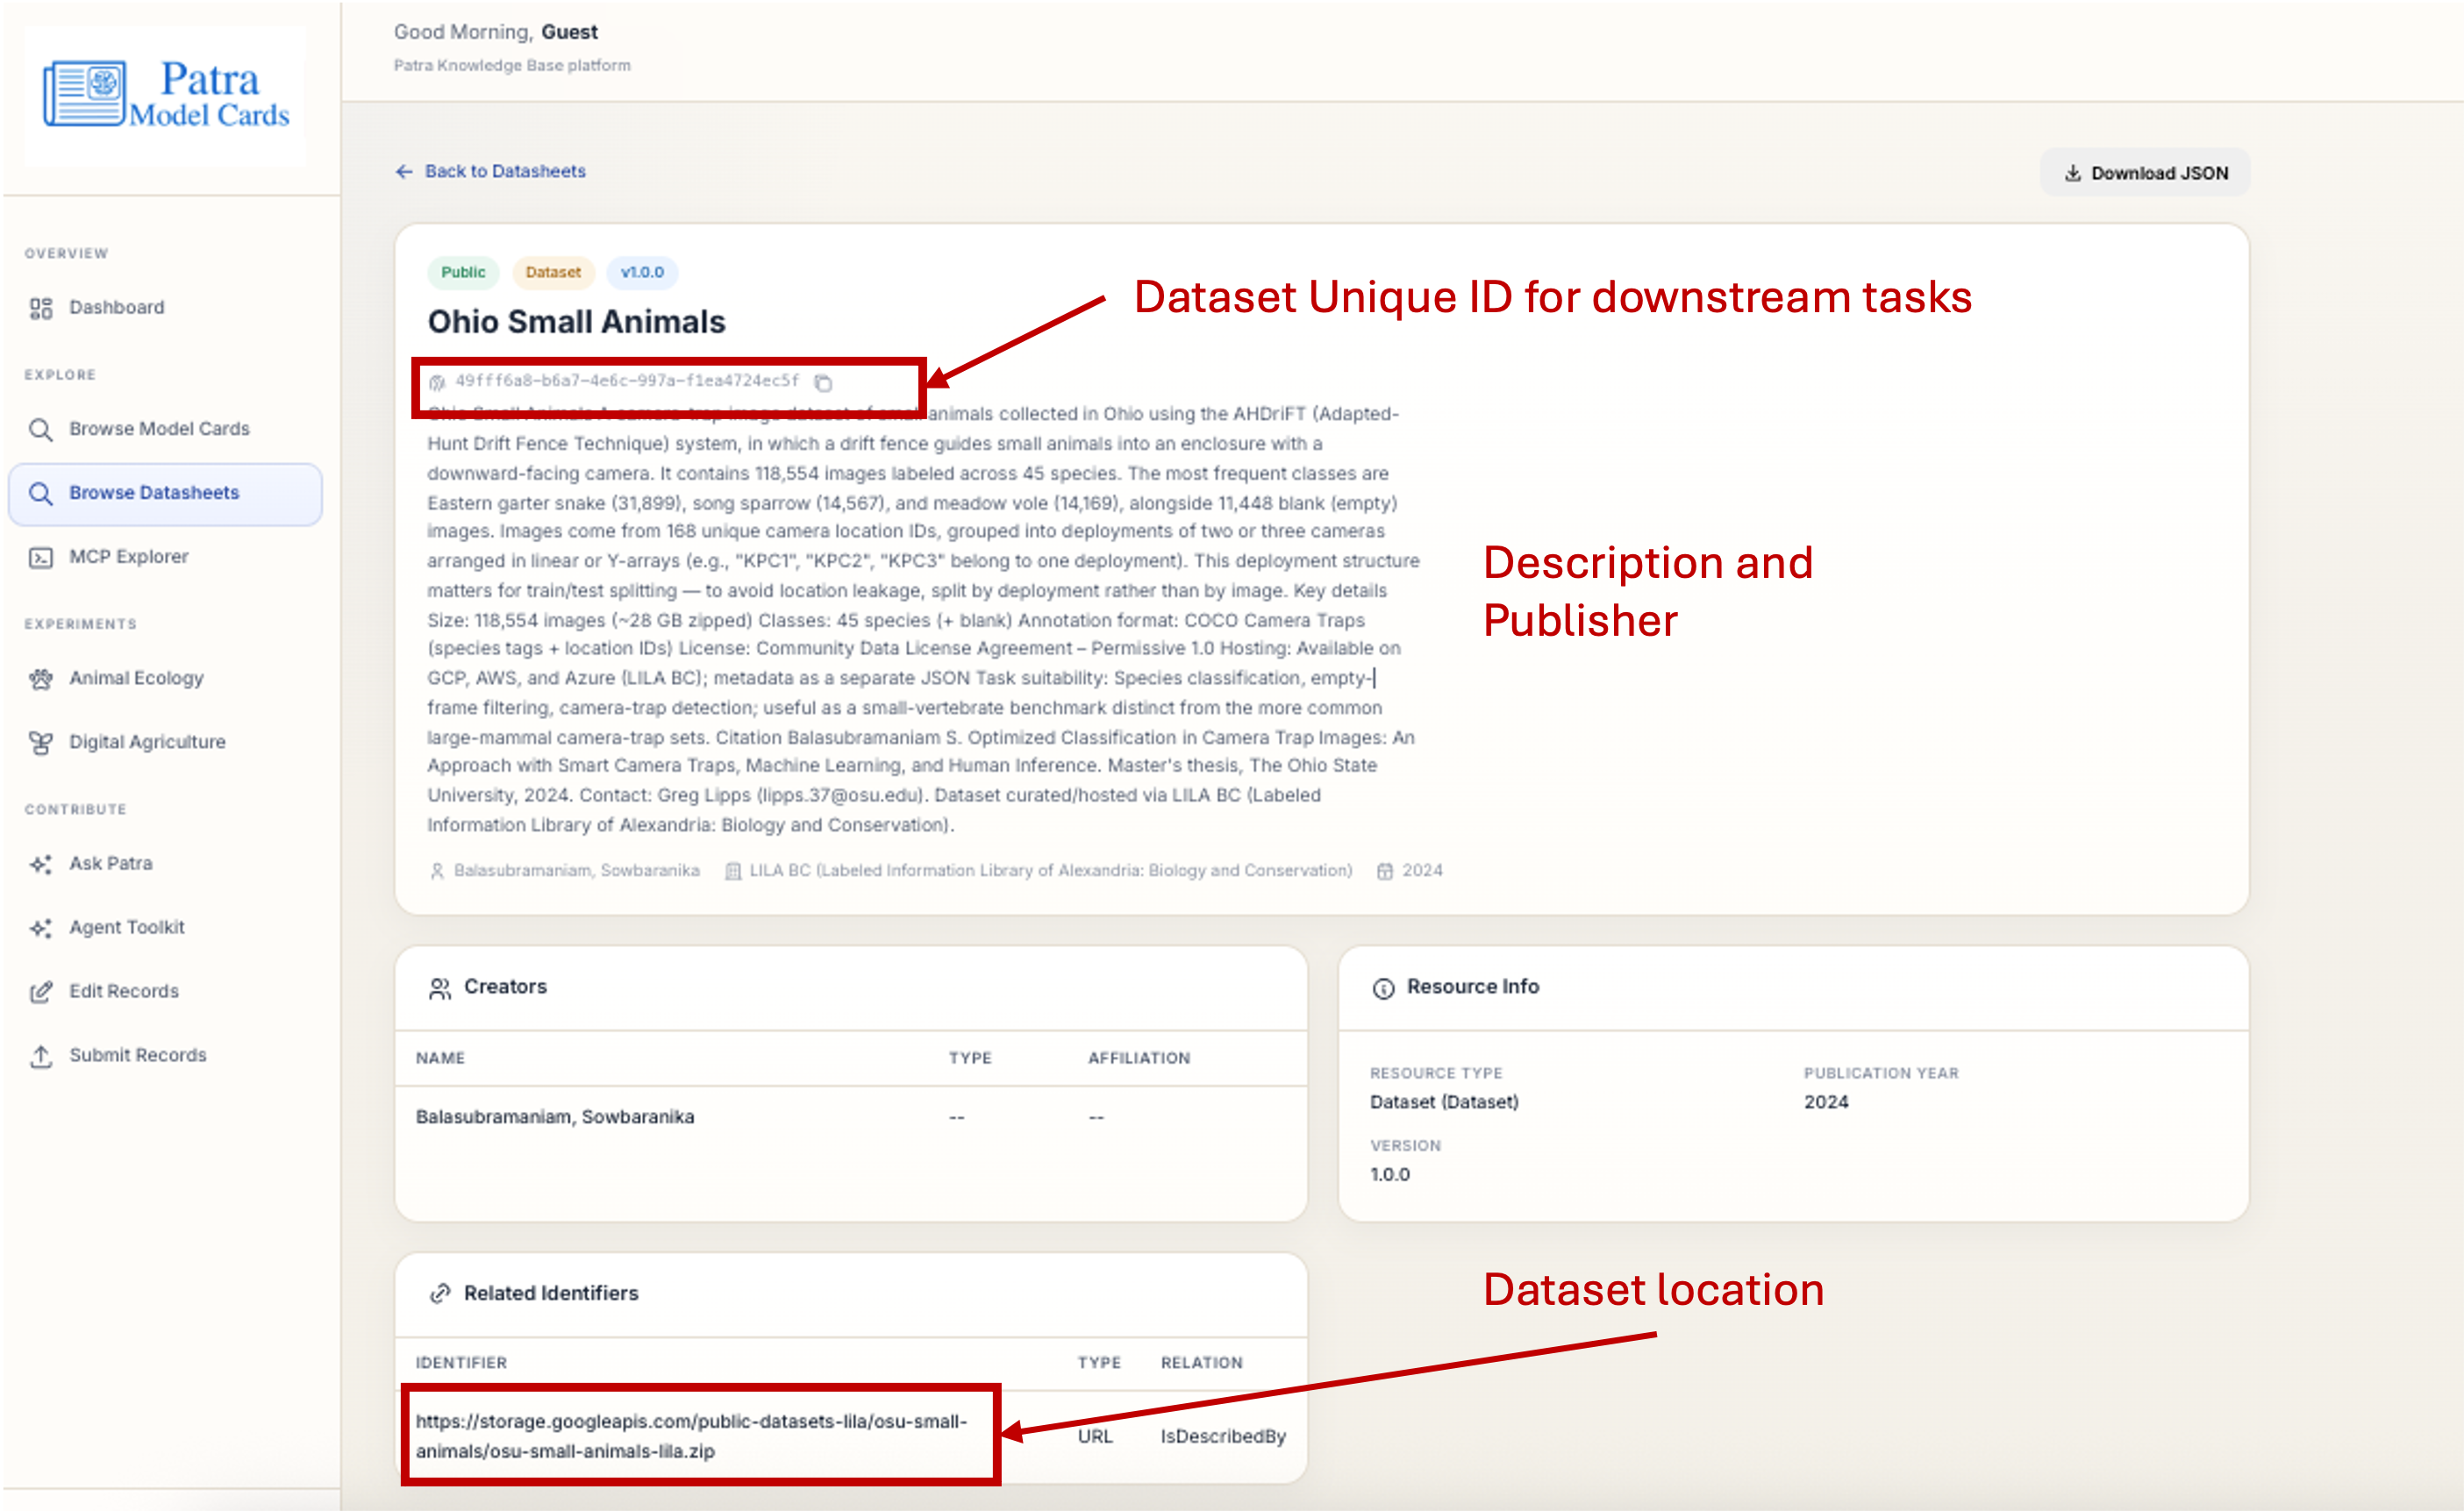
Task: Go to Submit Records
Action: (x=165, y=1056)
